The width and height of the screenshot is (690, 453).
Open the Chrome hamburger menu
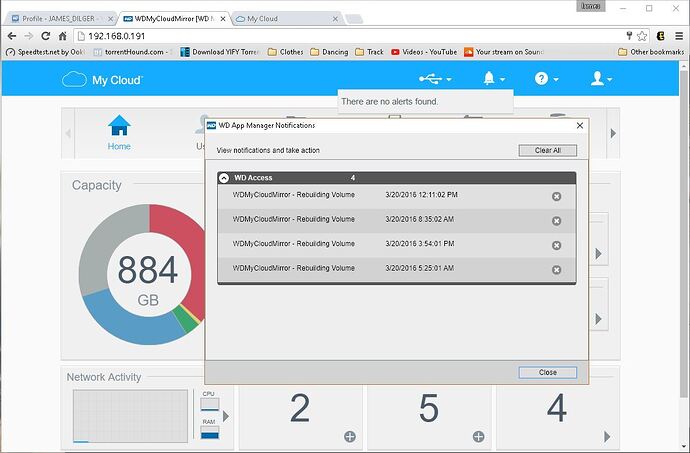[x=679, y=36]
